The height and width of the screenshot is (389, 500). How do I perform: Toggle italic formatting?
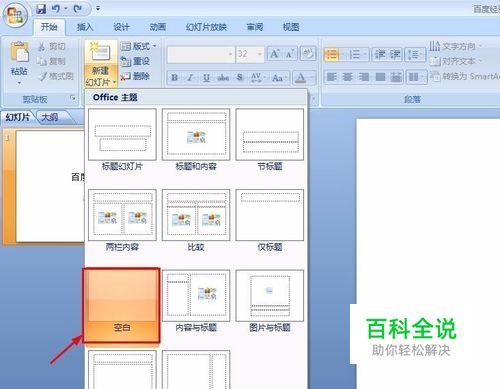tap(190, 78)
